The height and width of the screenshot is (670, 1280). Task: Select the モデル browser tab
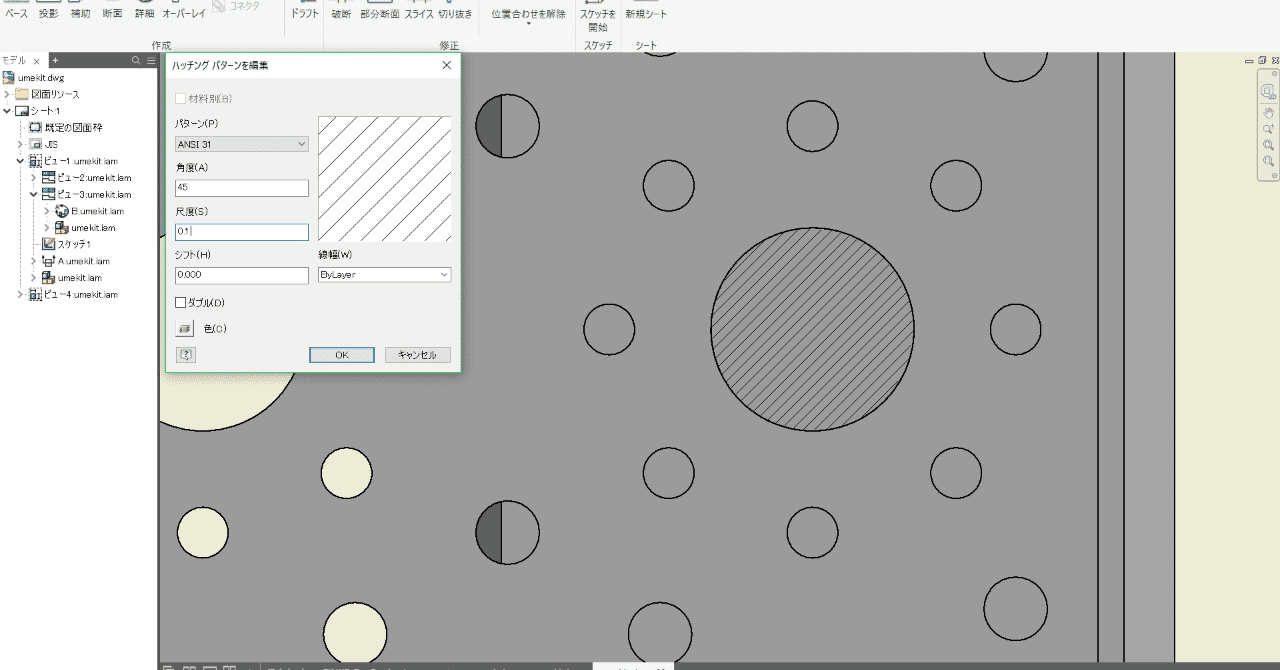[x=14, y=61]
